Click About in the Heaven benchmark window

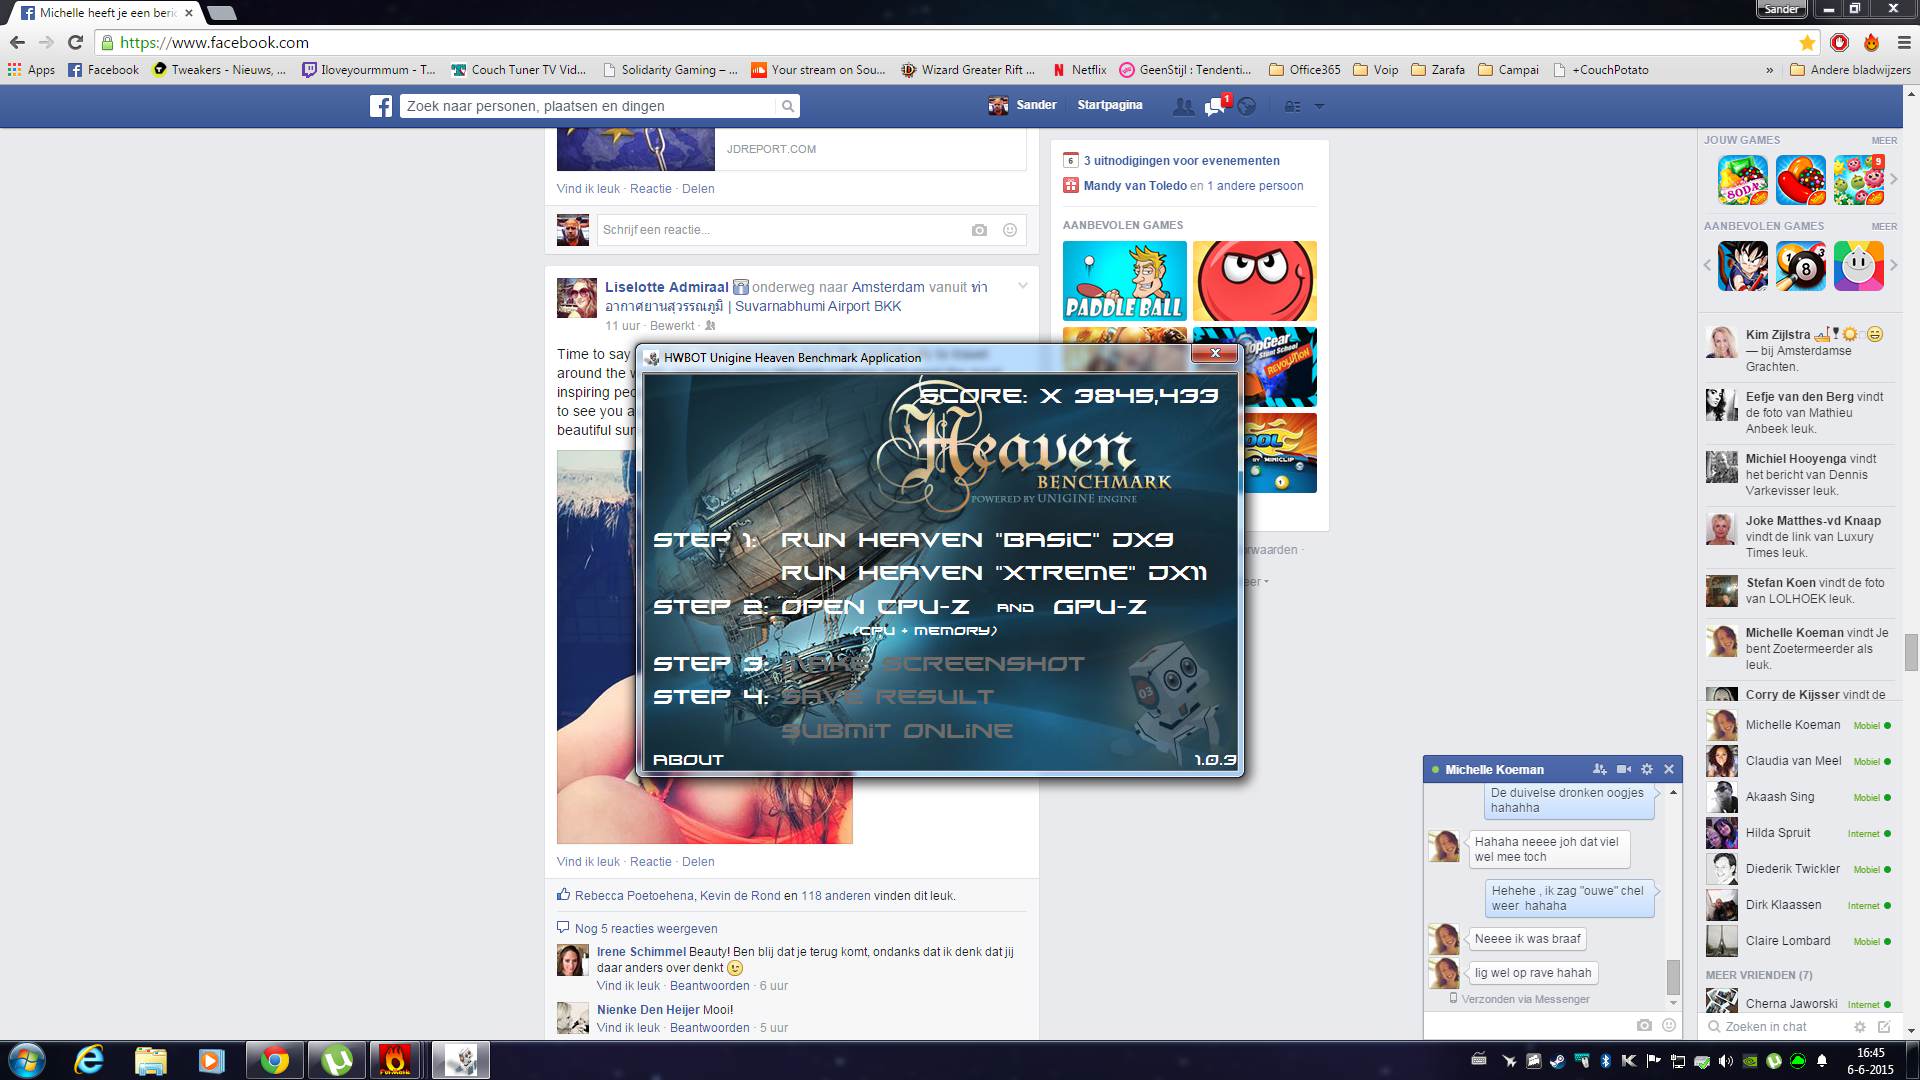pyautogui.click(x=688, y=760)
